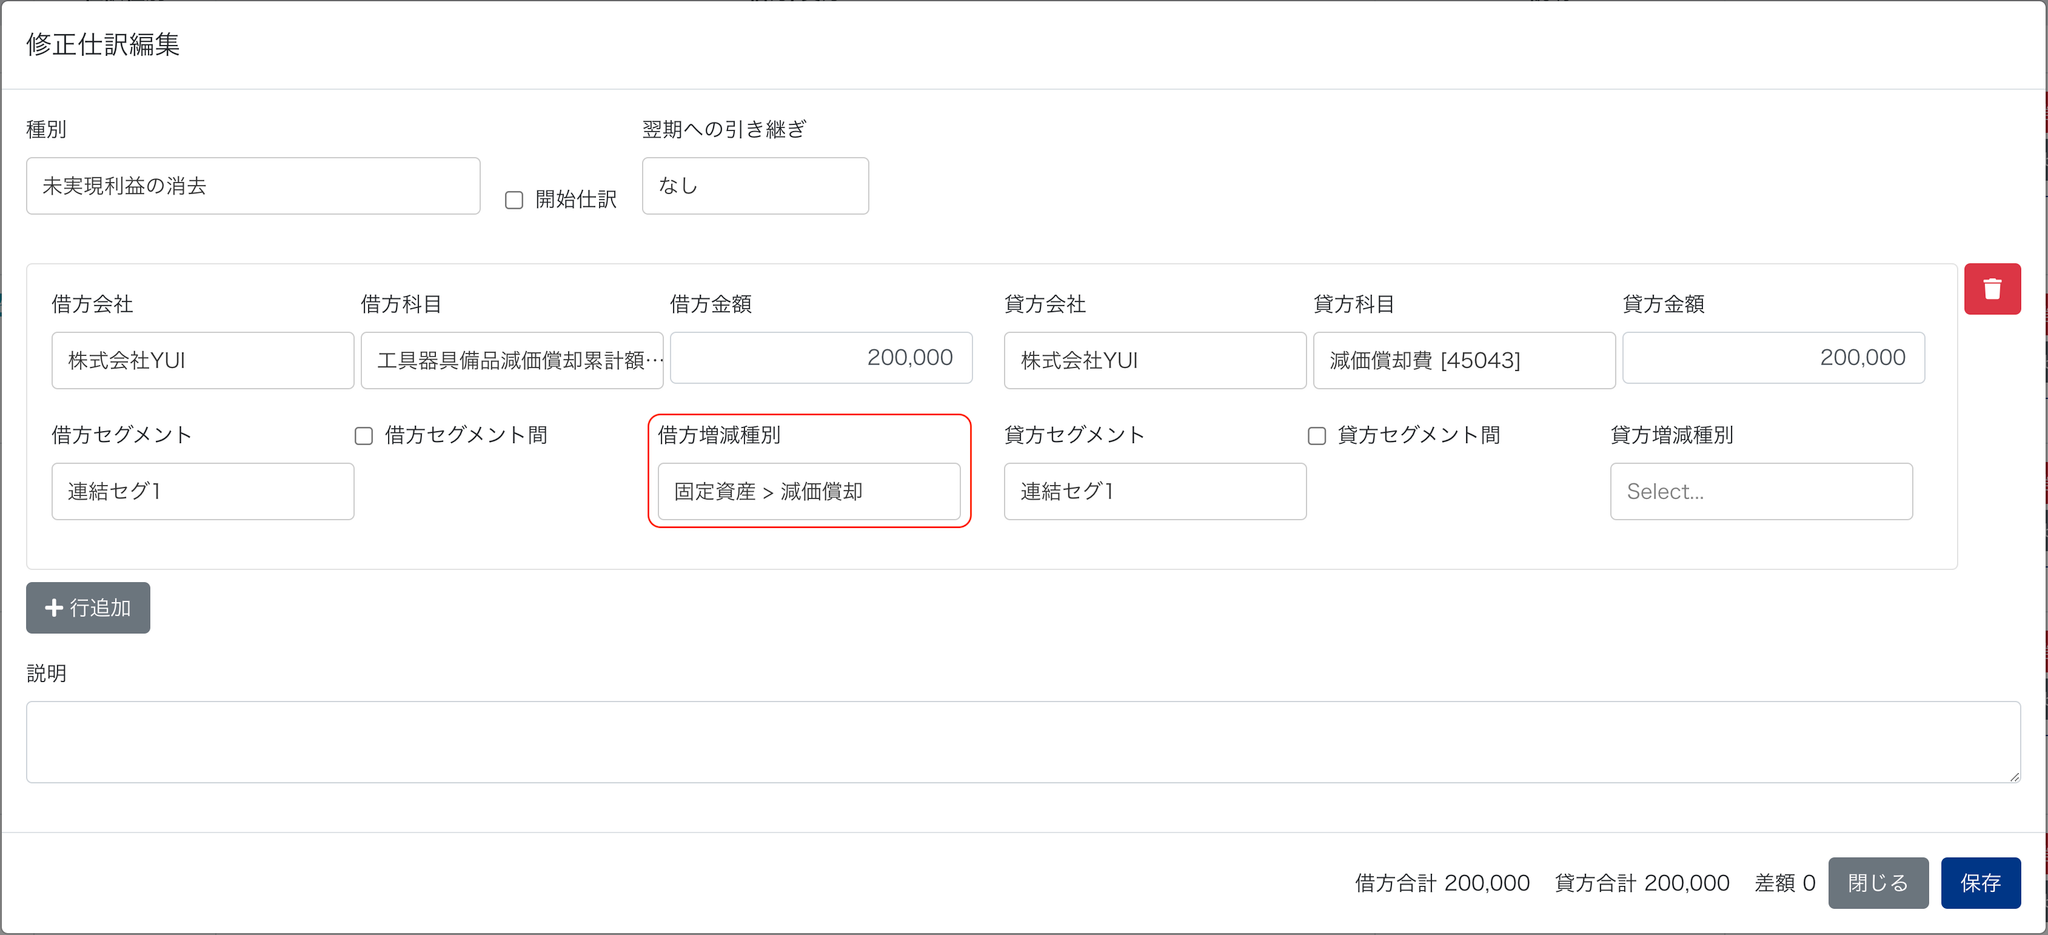The height and width of the screenshot is (935, 2048).
Task: Click the 説明 description text area
Action: [x=1023, y=742]
